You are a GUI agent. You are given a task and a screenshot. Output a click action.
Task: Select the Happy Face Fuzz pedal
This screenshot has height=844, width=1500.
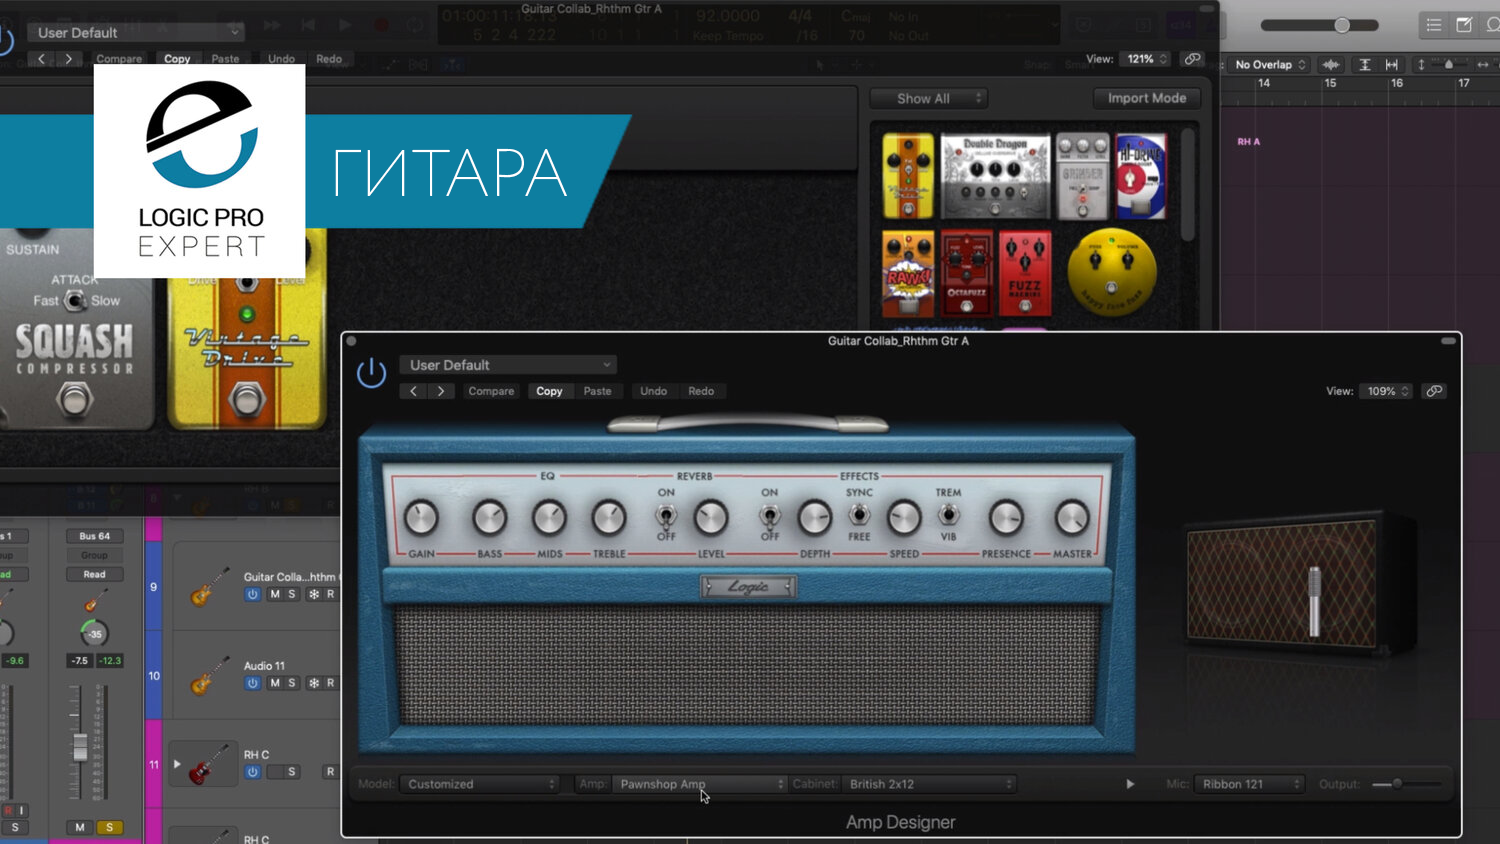[1111, 273]
